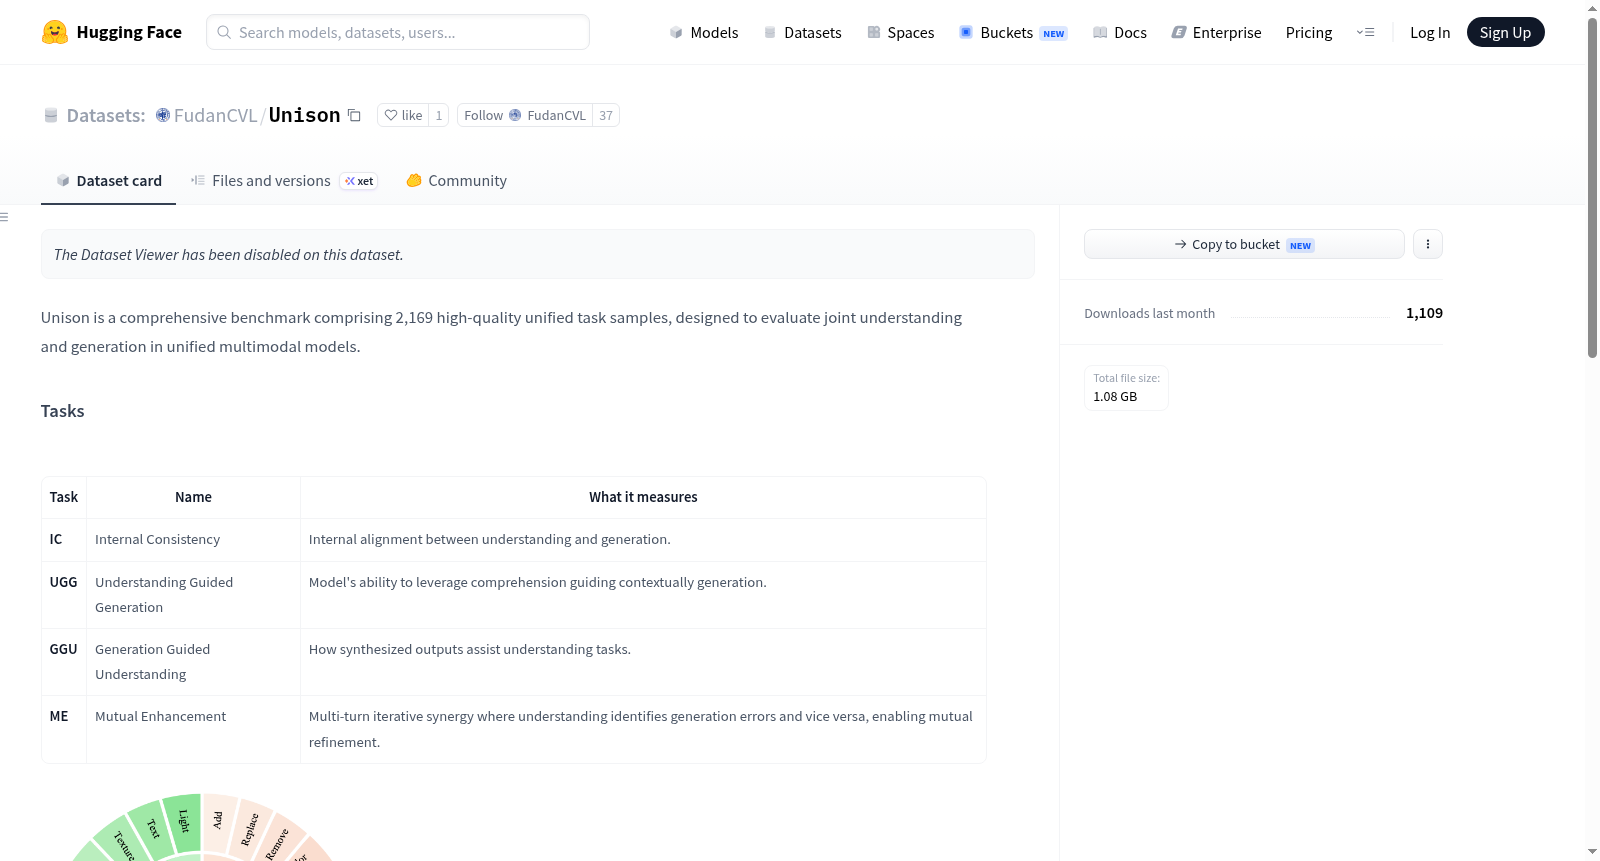
Task: Click the task chart thumbnail
Action: (200, 827)
